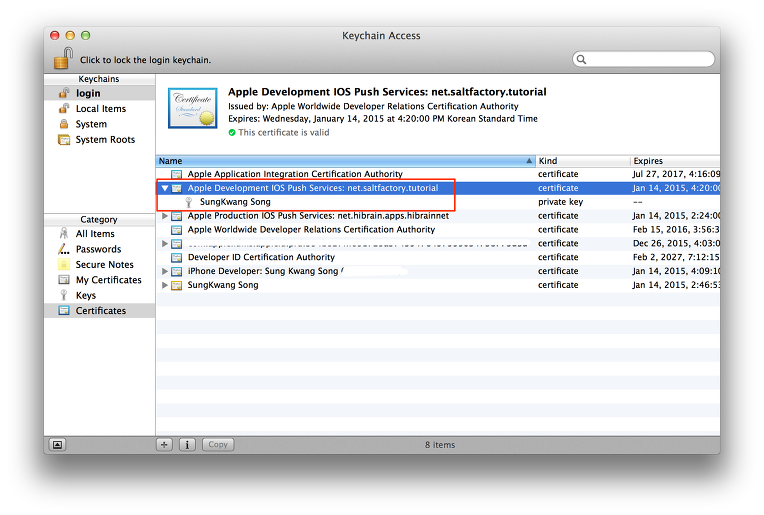Click Feb 2, 2027 expiry cell
The width and height of the screenshot is (764, 515).
(676, 257)
